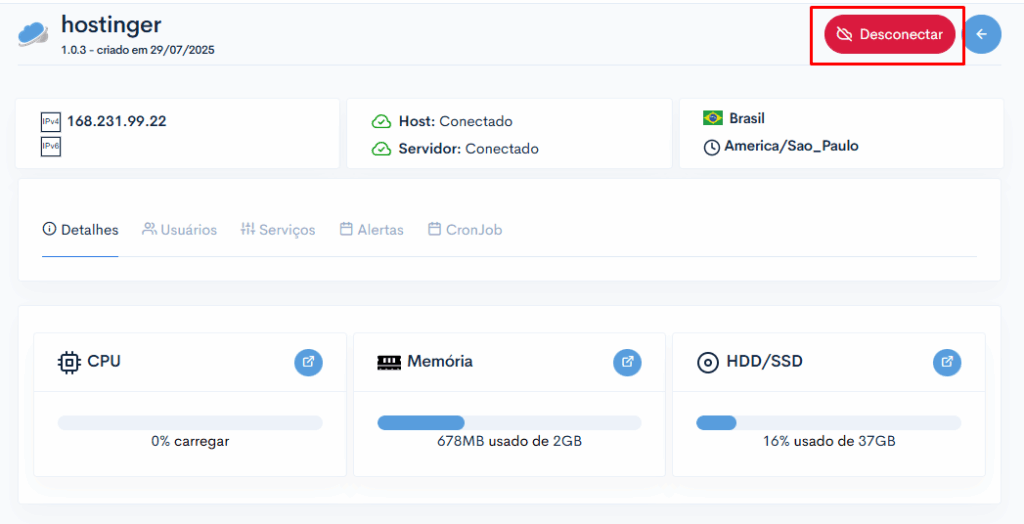Click the hostinger cloud logo icon
This screenshot has width=1024, height=524.
click(33, 34)
